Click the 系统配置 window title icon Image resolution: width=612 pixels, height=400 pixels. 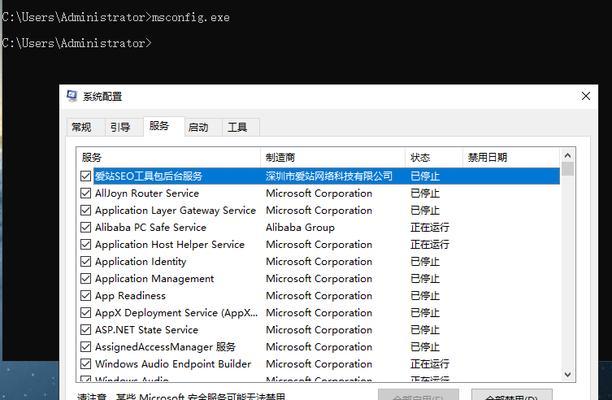[72, 96]
